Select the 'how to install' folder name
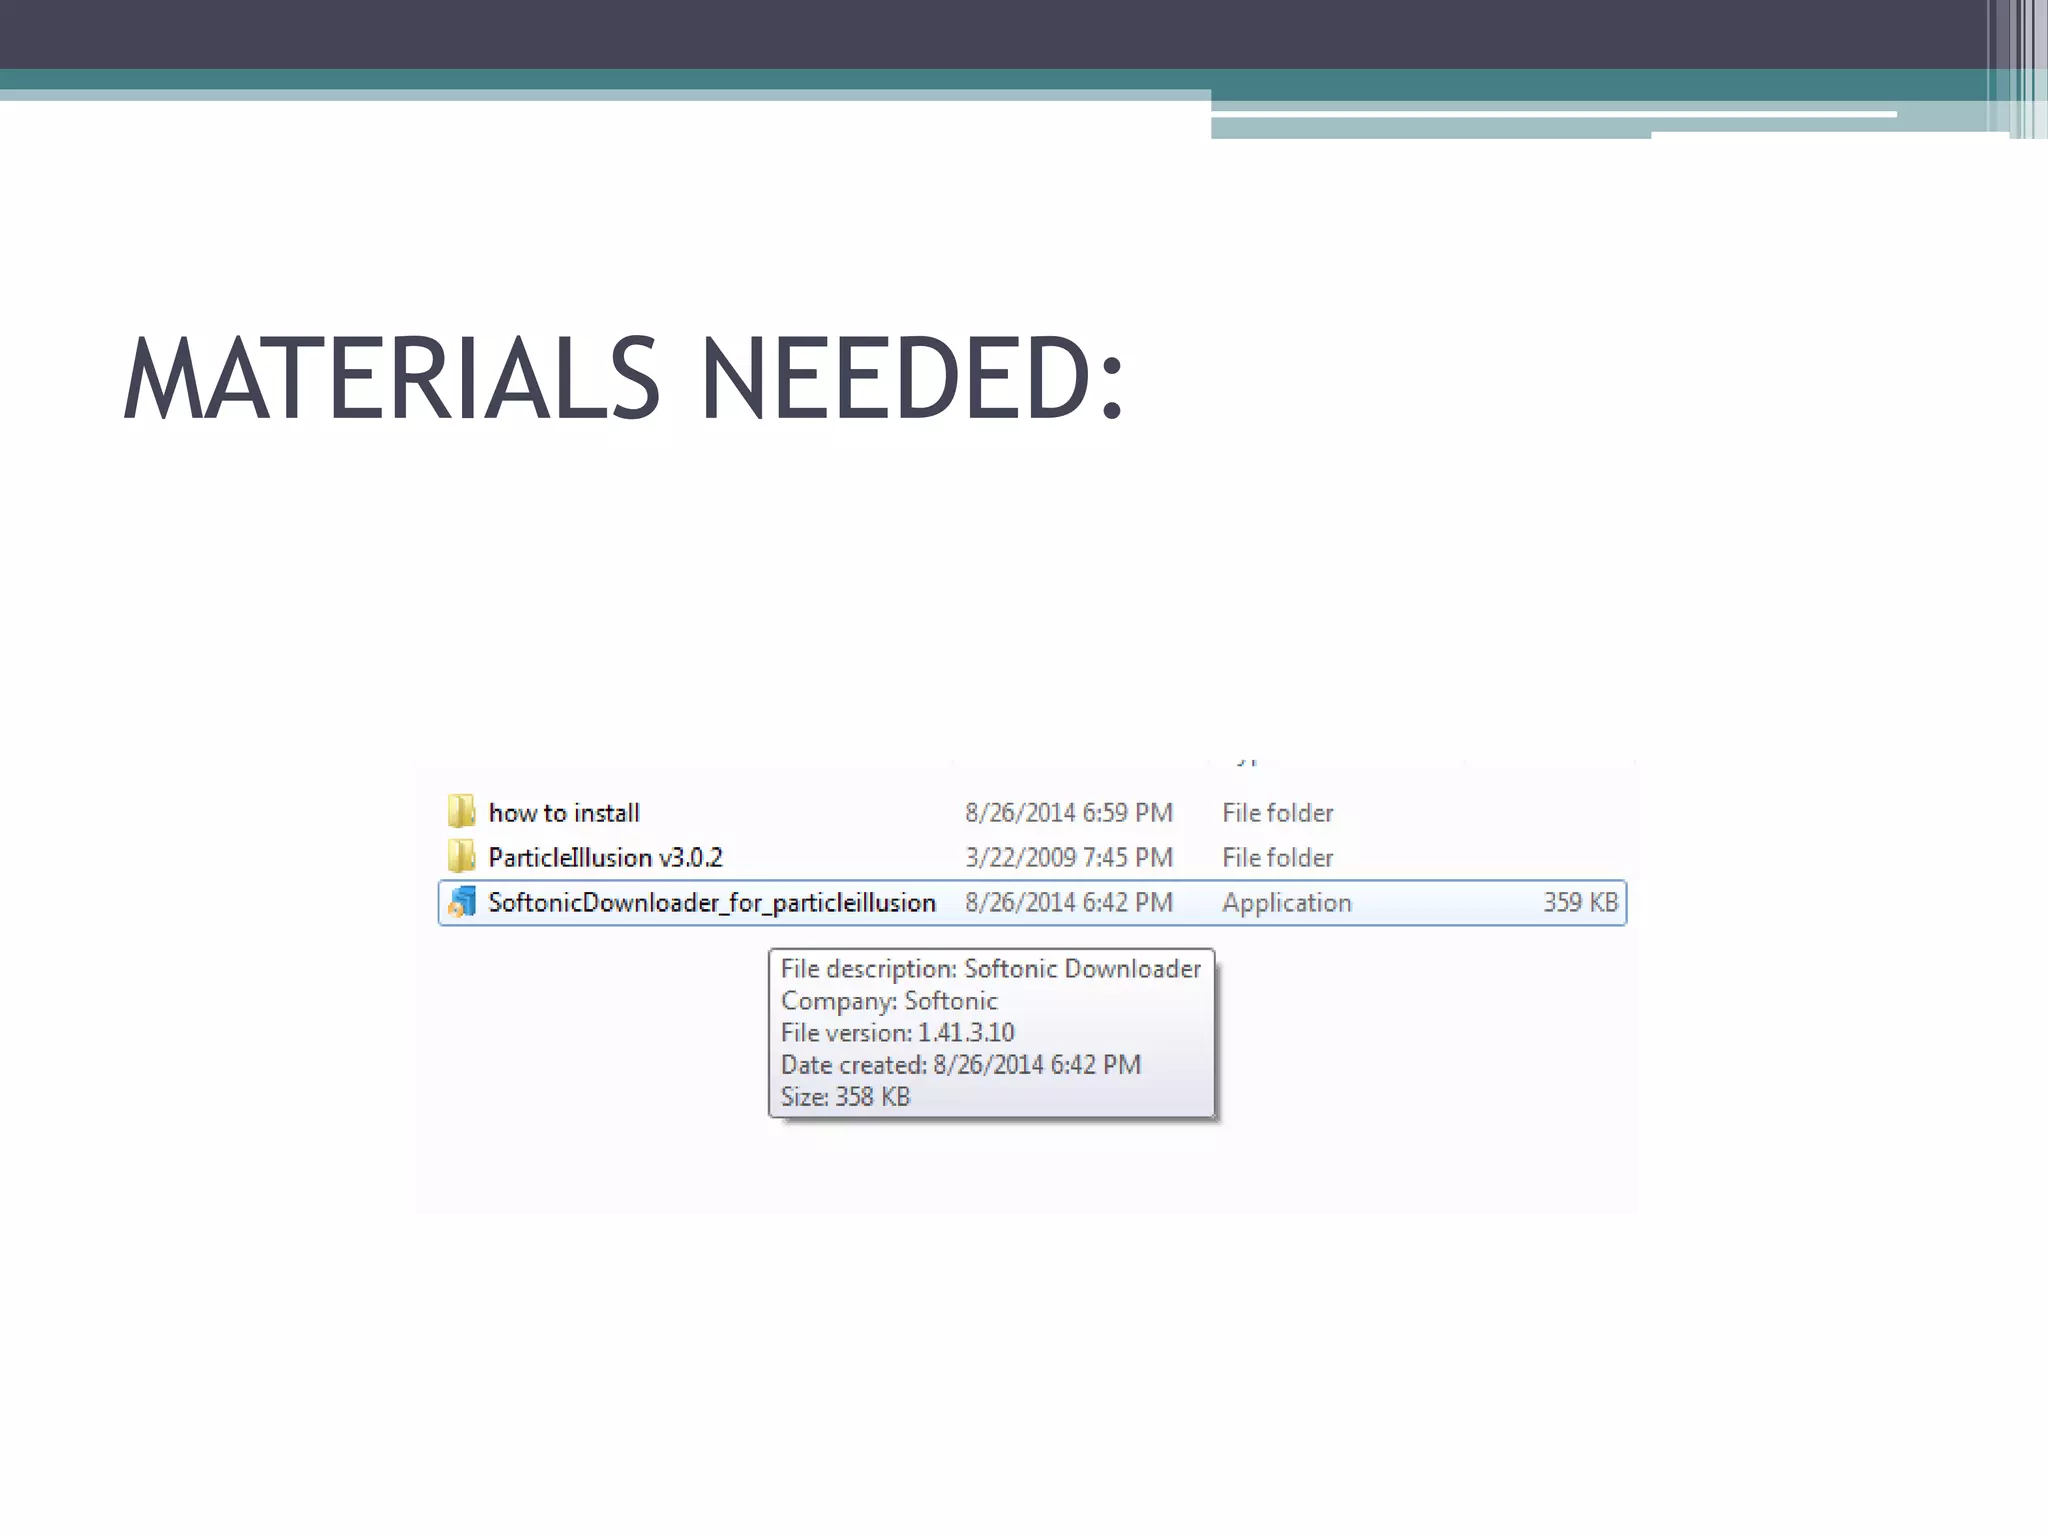Image resolution: width=2048 pixels, height=1536 pixels. point(564,813)
